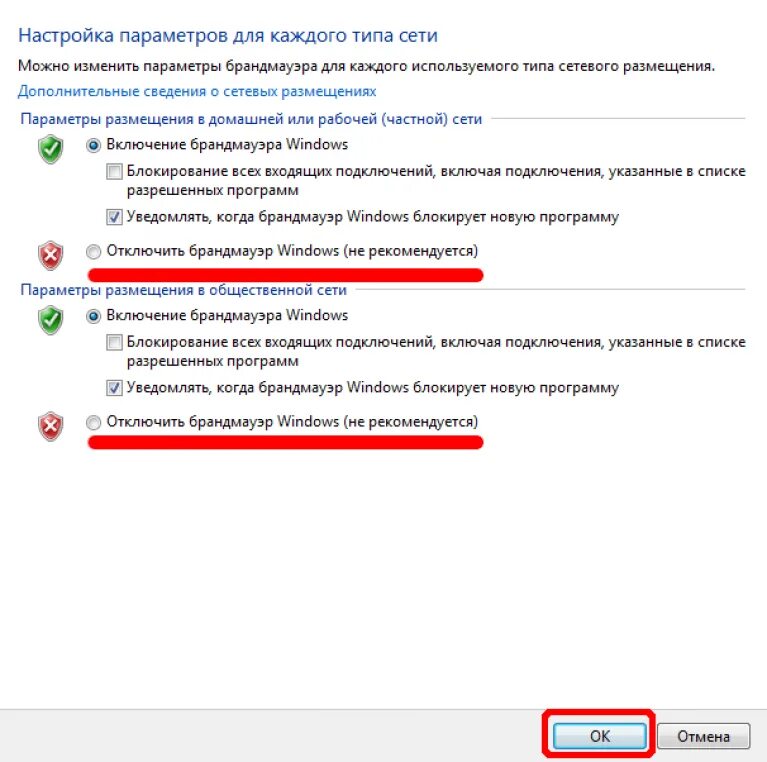This screenshot has width=767, height=762.
Task: Select 'Включение брандмауэра Windows' radio for private network
Action: [93, 145]
